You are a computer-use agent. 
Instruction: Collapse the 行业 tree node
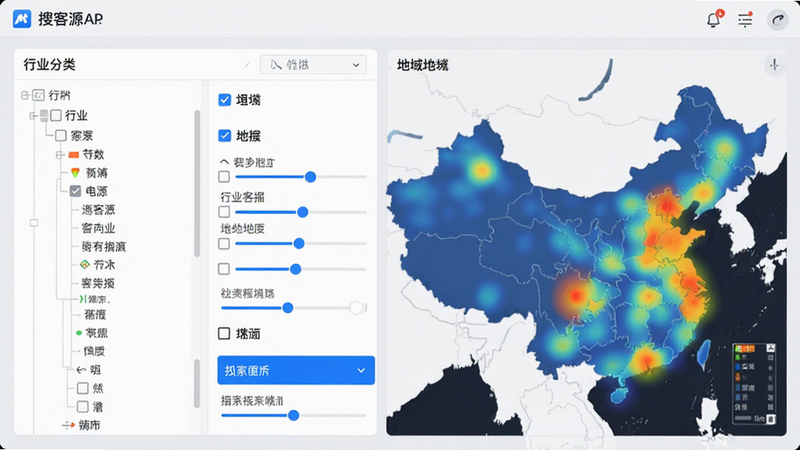point(34,115)
